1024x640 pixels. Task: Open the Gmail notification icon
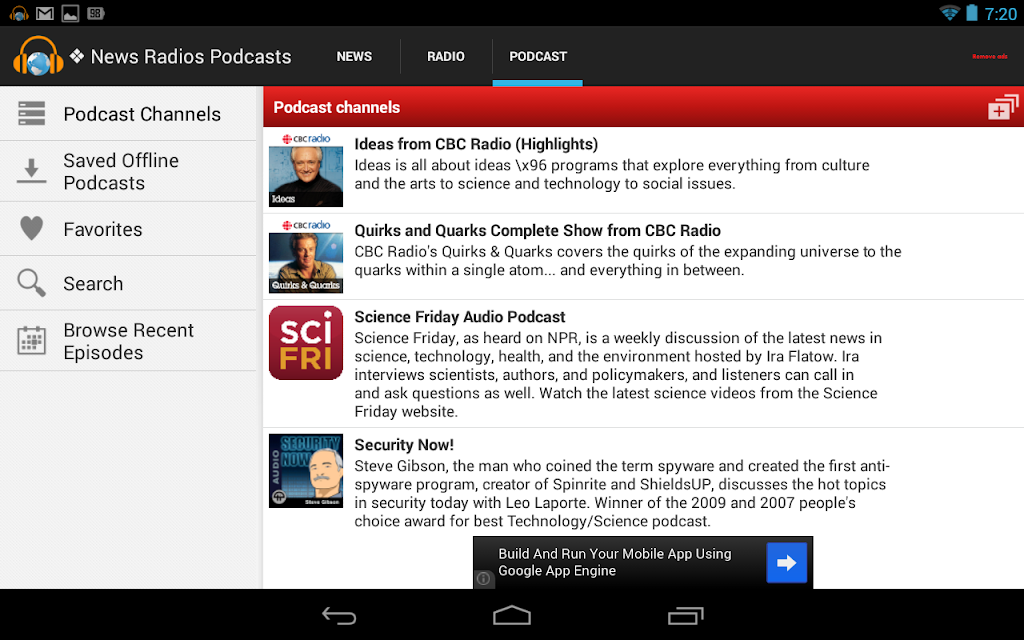tap(44, 13)
